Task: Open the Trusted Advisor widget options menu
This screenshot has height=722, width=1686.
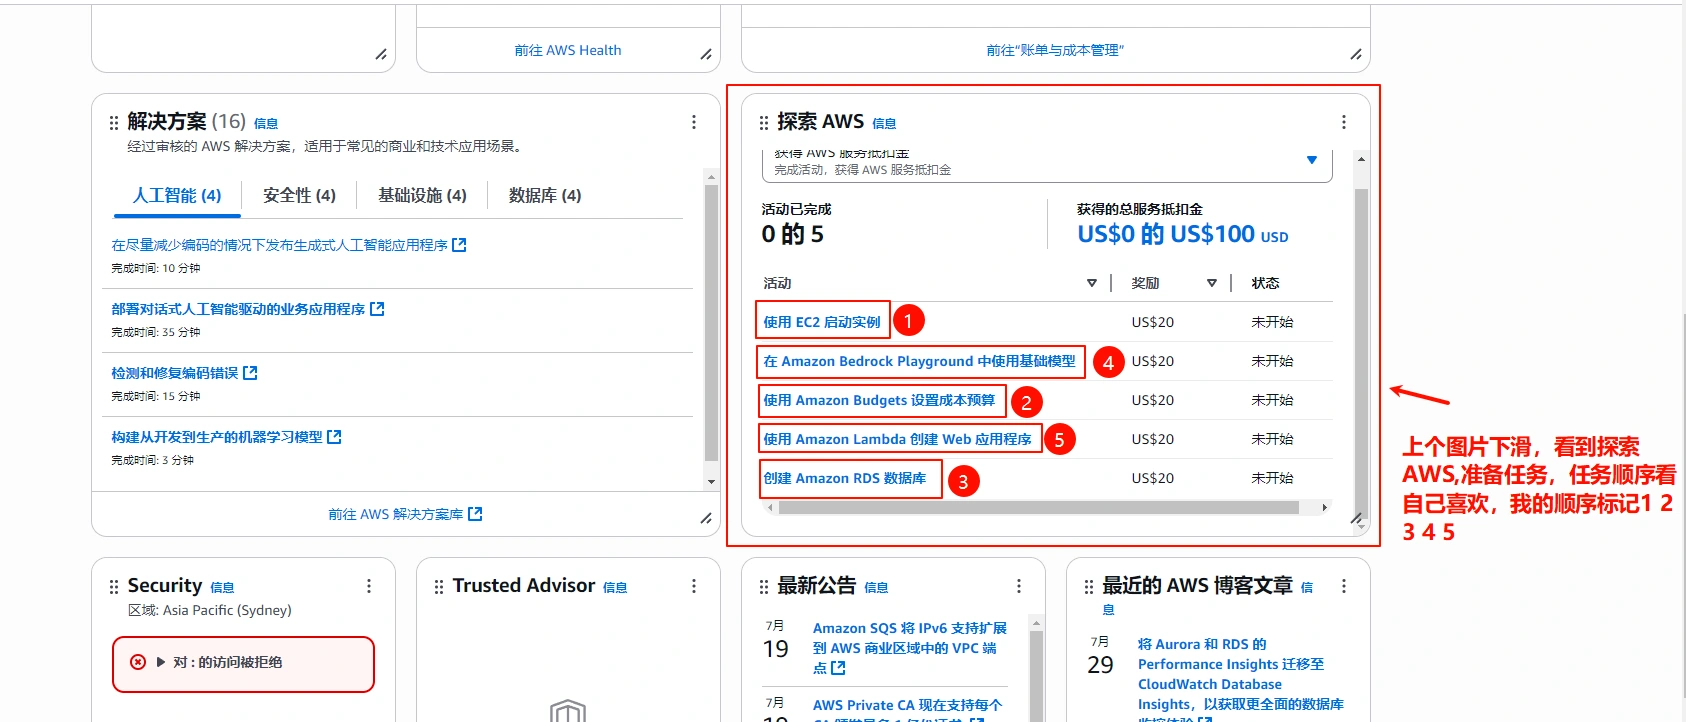Action: coord(693,586)
